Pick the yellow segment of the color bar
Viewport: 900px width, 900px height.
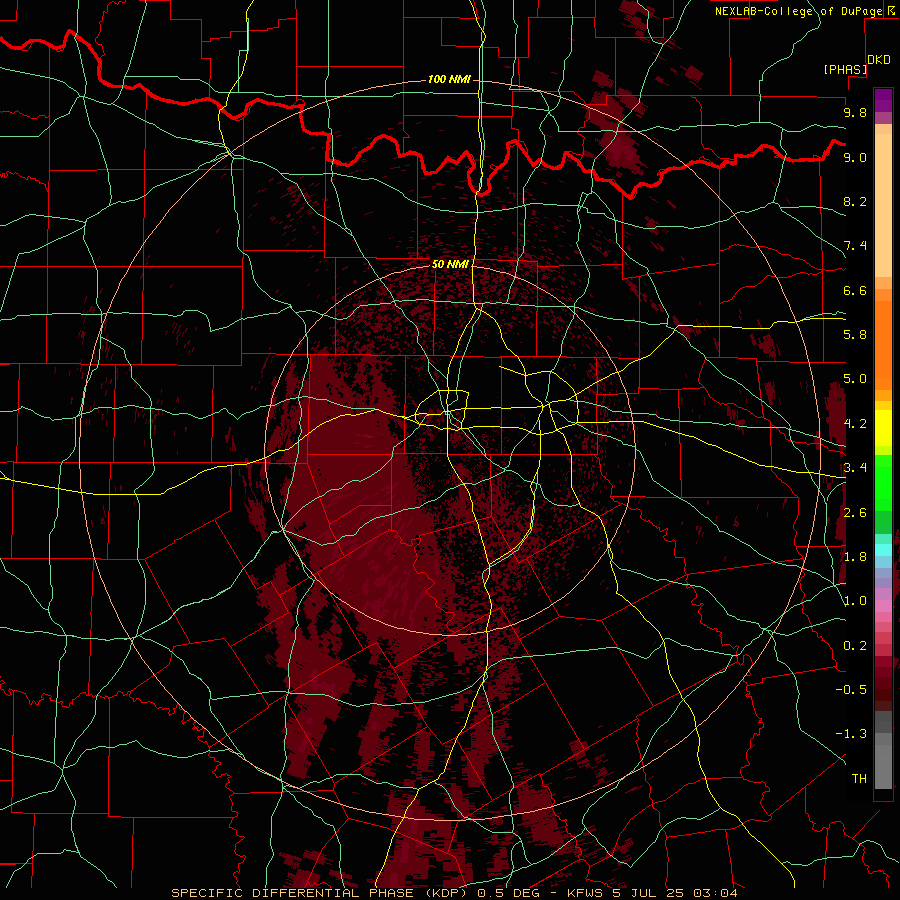pos(883,428)
